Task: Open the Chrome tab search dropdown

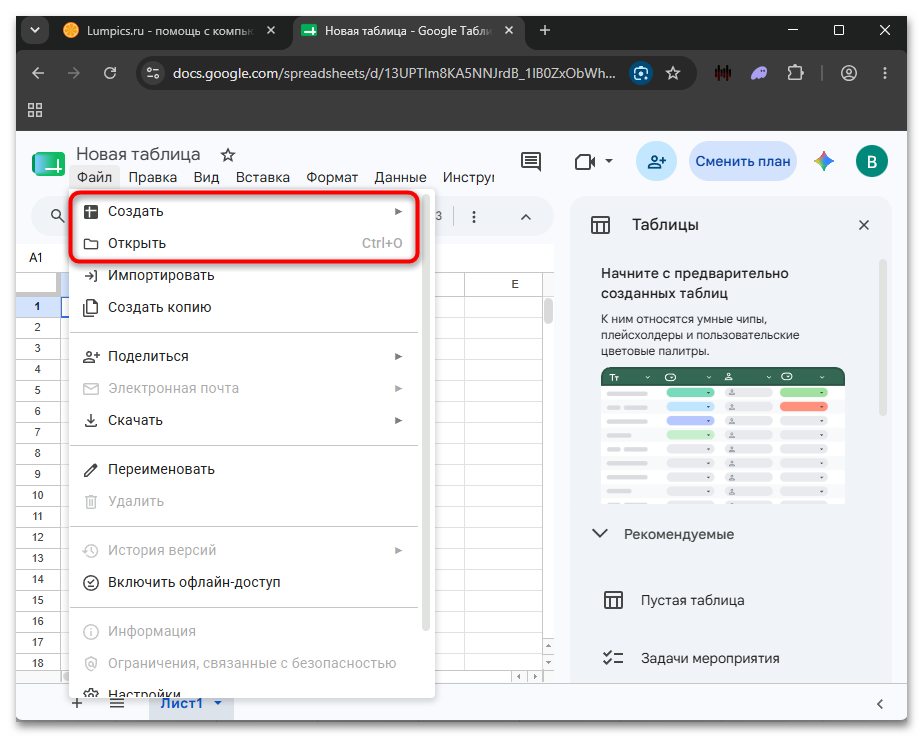Action: click(x=35, y=30)
